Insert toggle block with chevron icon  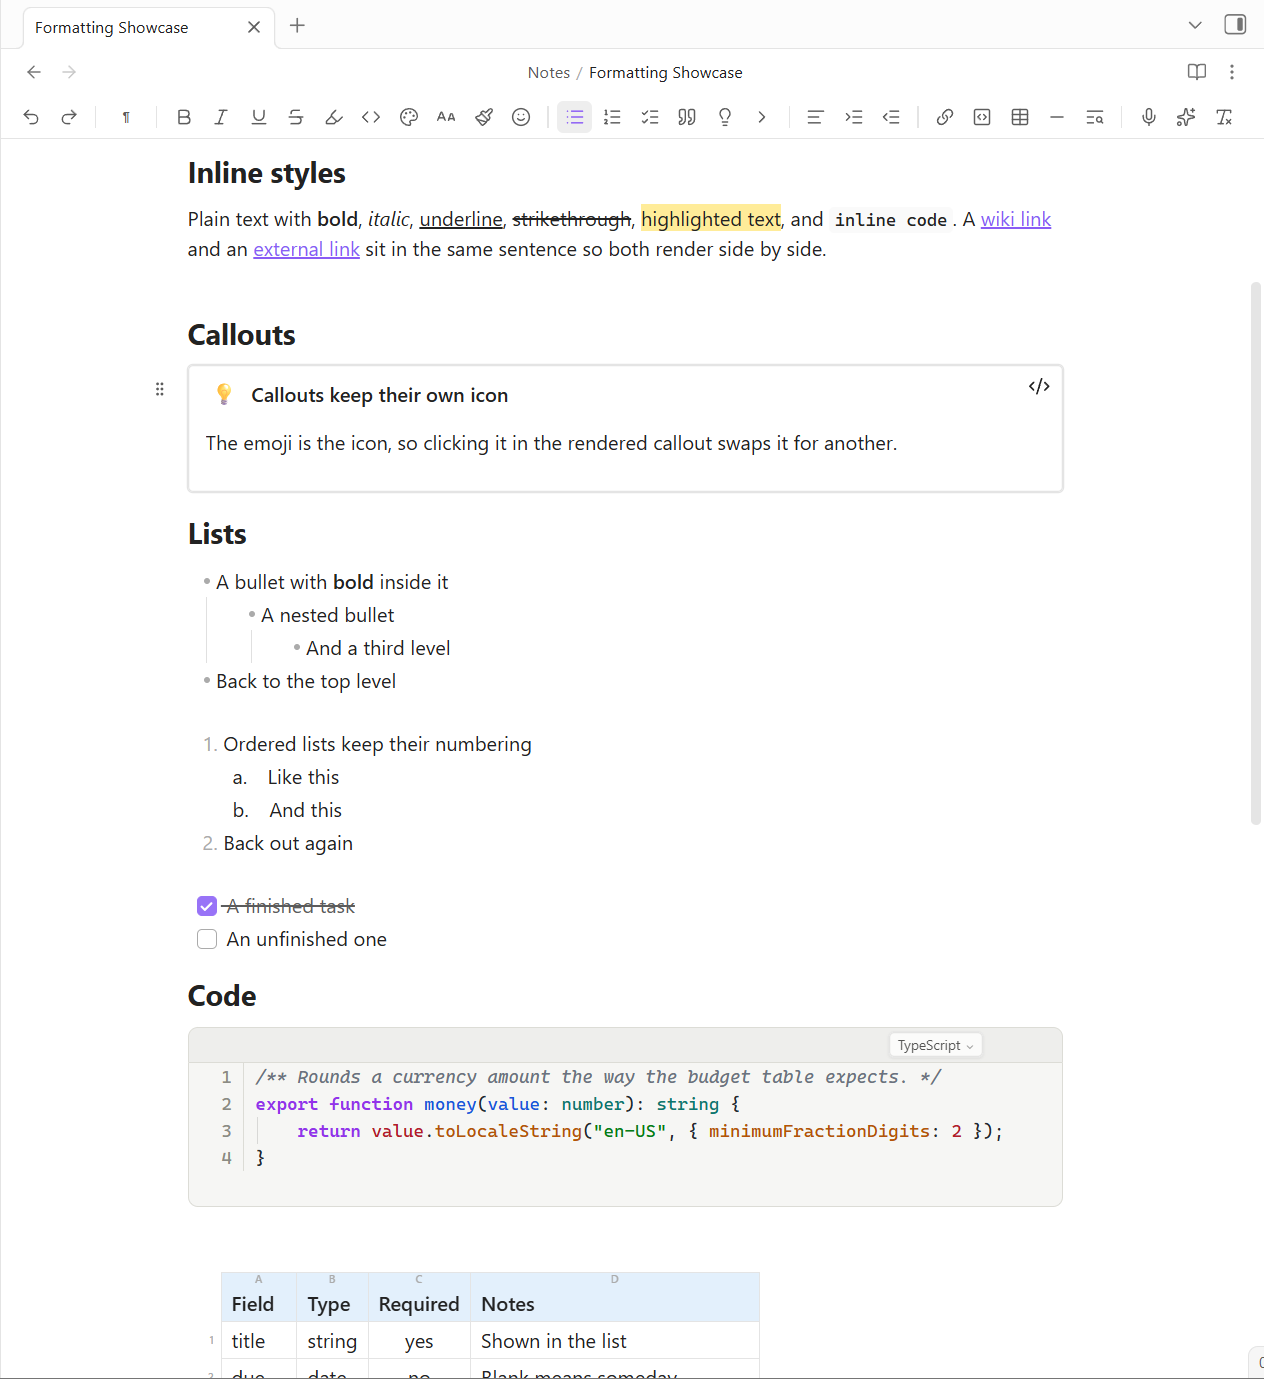coord(762,117)
